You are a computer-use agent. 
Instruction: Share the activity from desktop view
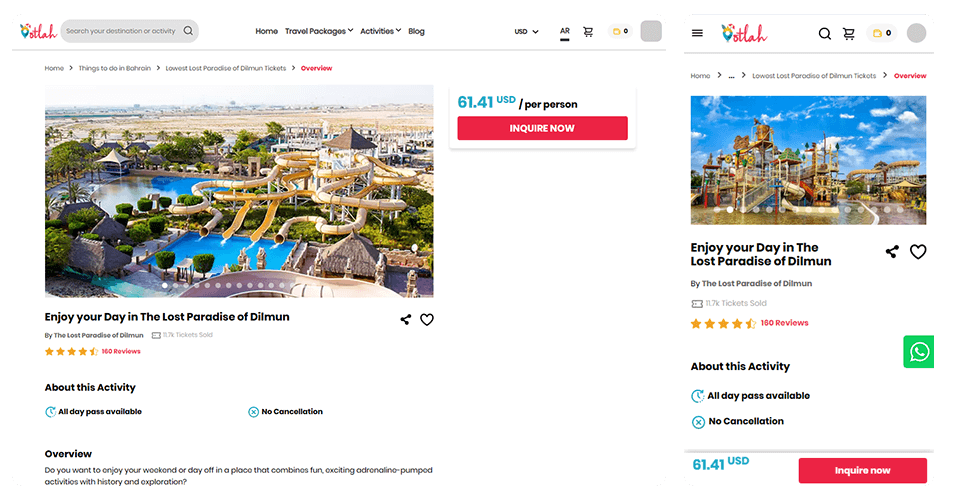(x=405, y=319)
